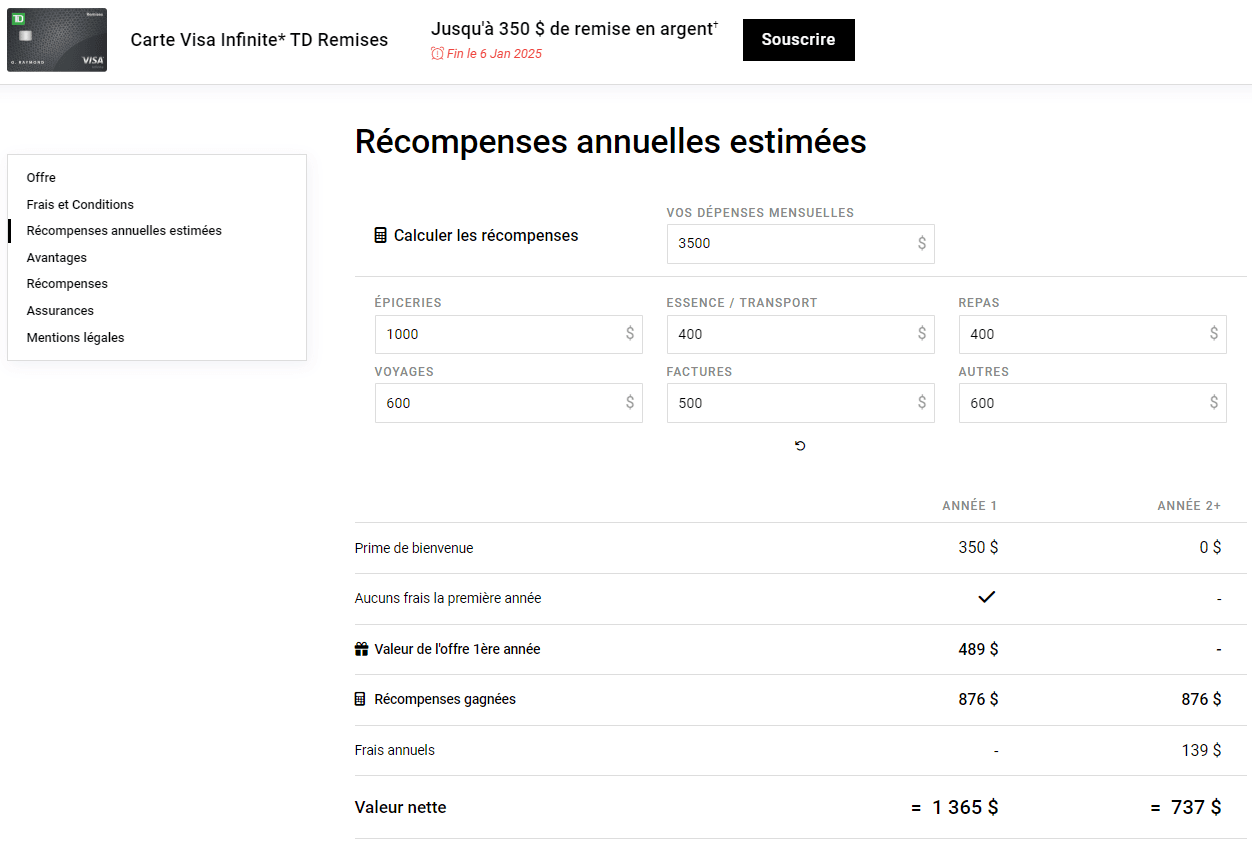Jump to Avantages section
Image resolution: width=1252 pixels, height=845 pixels.
[x=57, y=258]
